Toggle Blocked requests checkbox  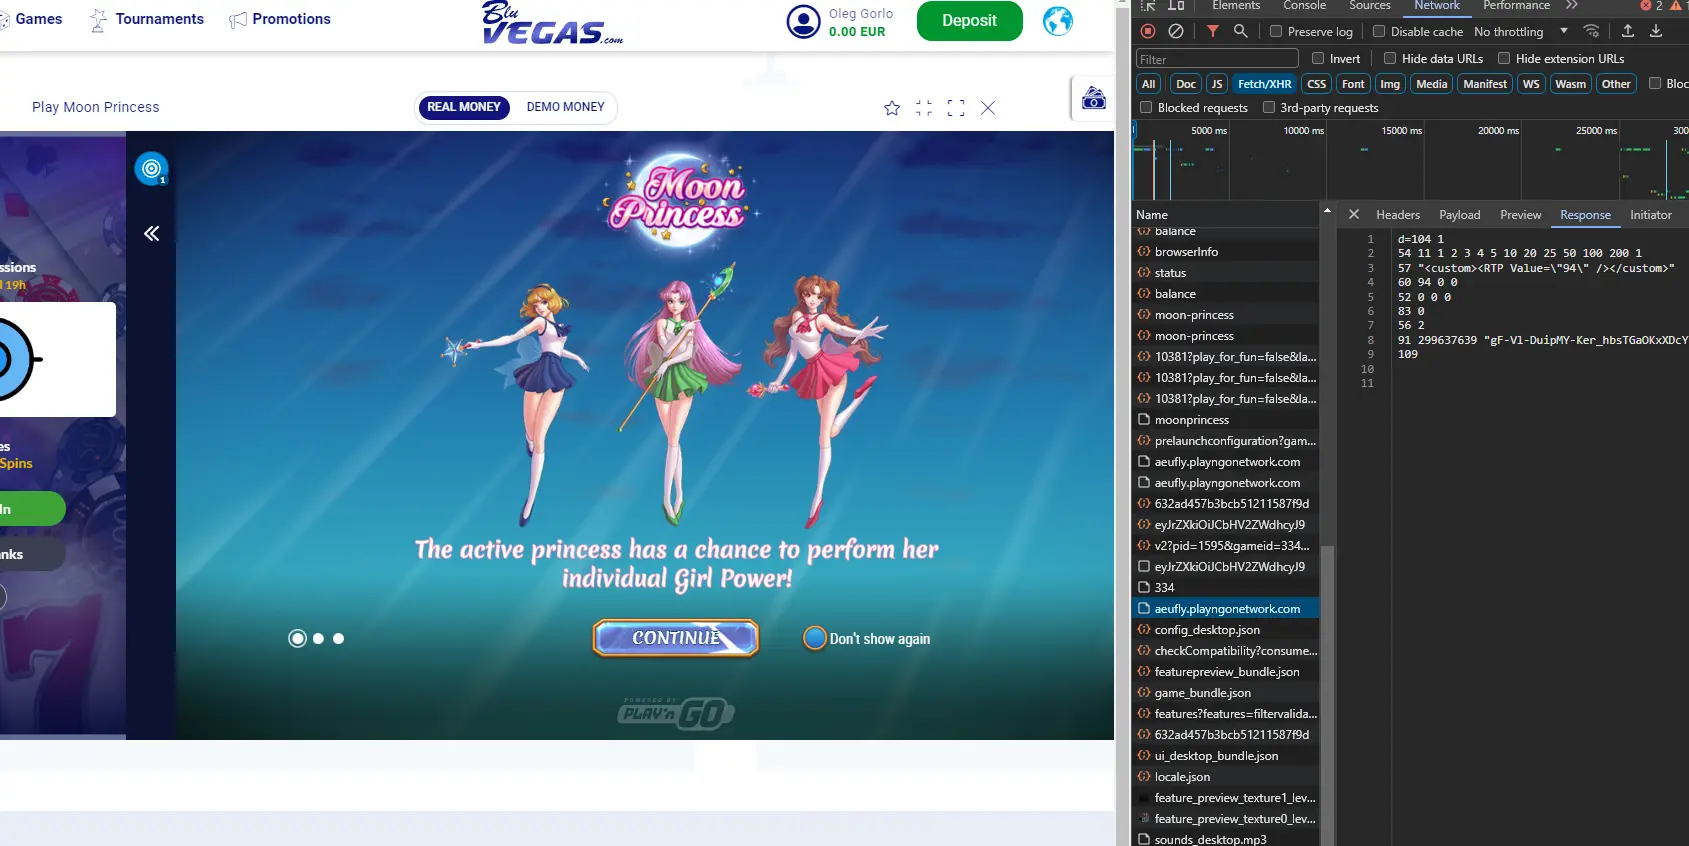[x=1146, y=107]
